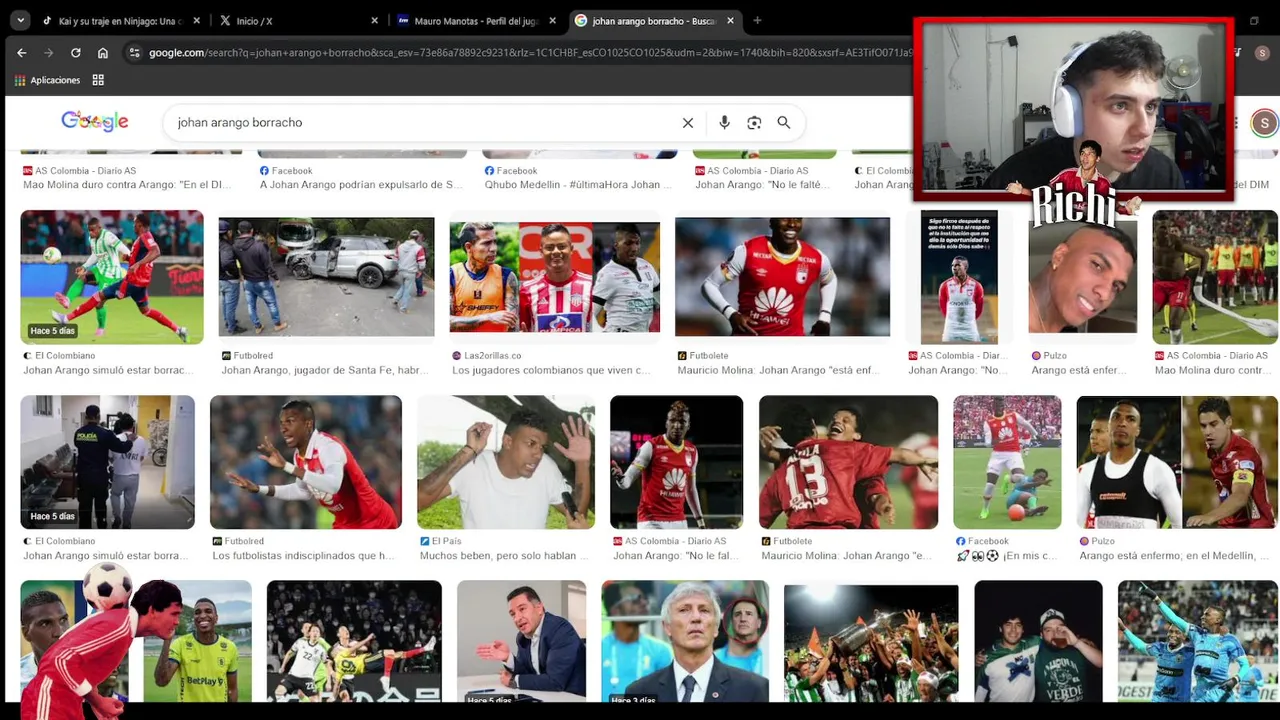Open the three players collage thumbnail
The image size is (1280, 720).
555,277
